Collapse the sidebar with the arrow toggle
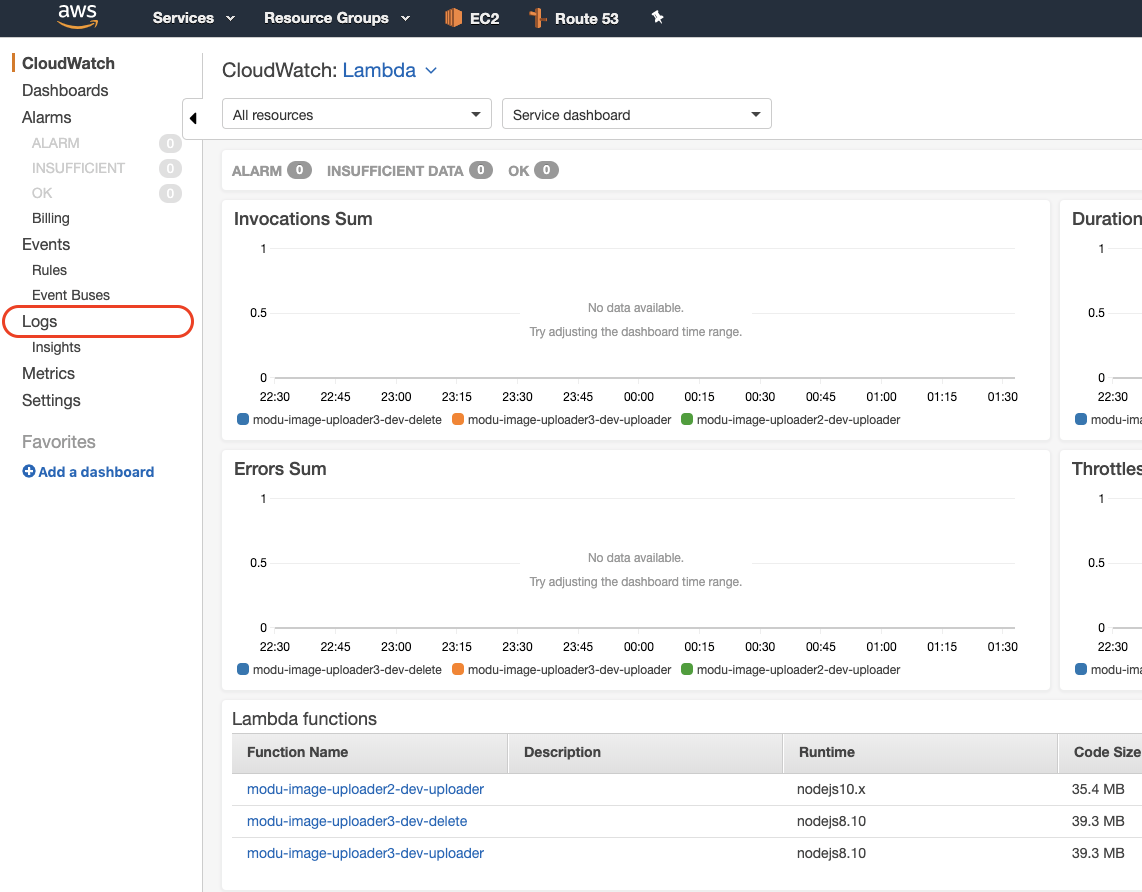 (x=193, y=118)
